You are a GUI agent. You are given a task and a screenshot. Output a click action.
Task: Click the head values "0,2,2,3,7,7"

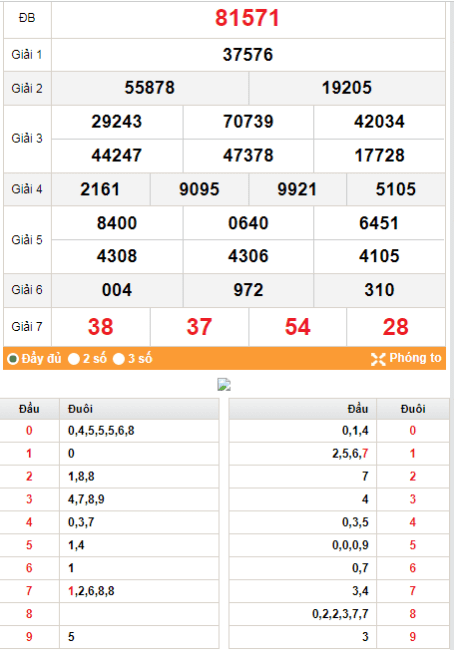340,614
